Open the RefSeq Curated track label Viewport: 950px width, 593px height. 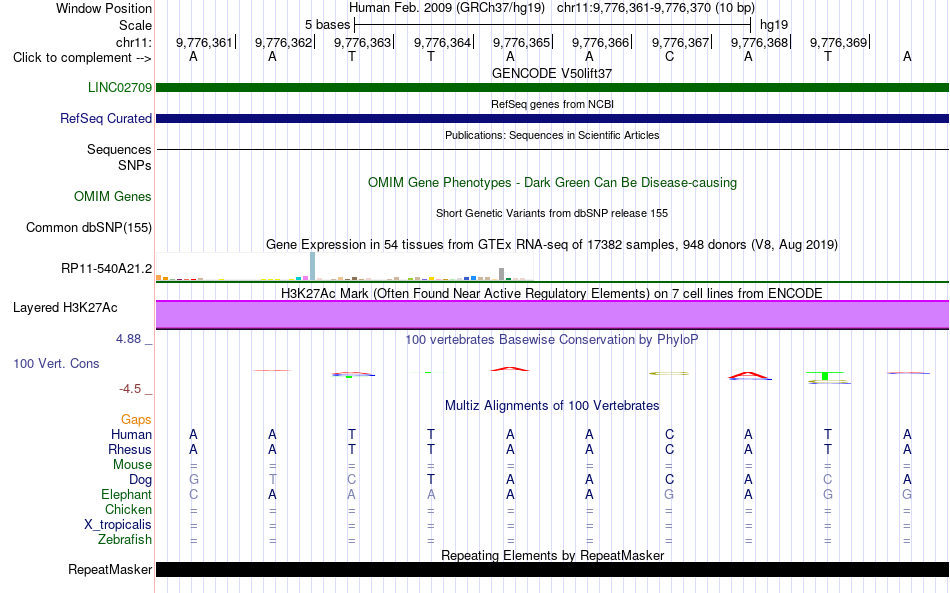click(106, 119)
